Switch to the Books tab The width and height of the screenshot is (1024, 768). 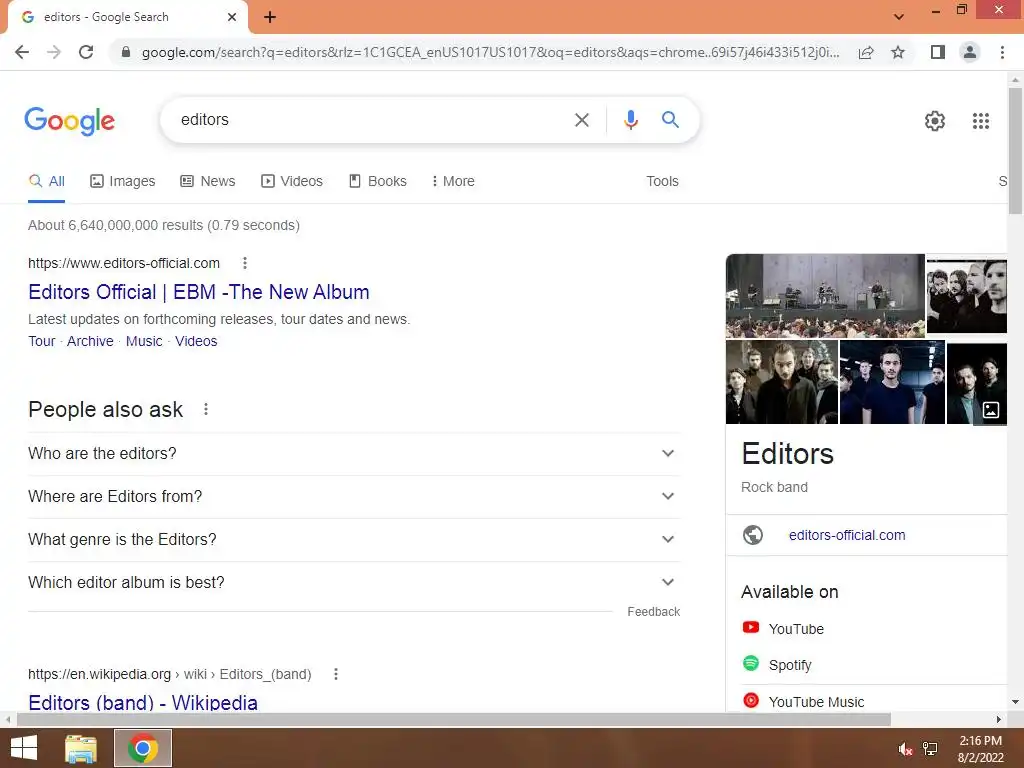[x=377, y=182]
